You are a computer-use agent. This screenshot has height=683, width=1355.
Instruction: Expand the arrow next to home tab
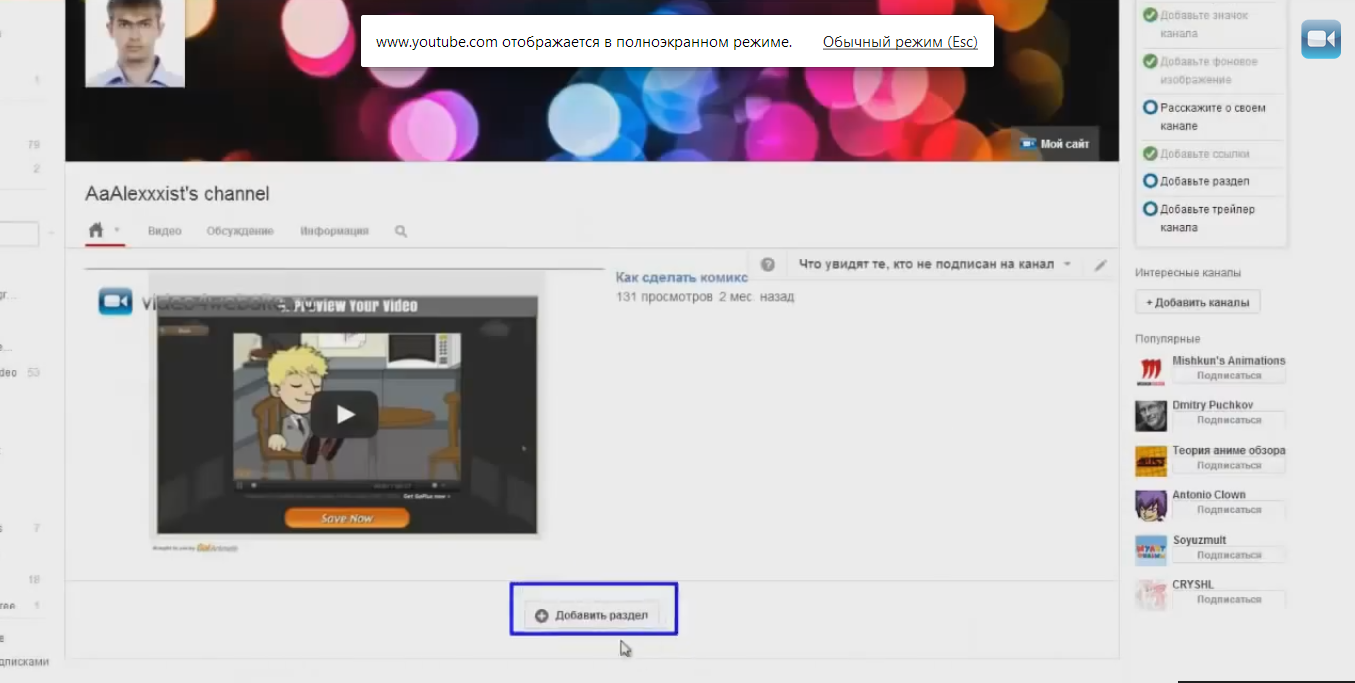[117, 230]
